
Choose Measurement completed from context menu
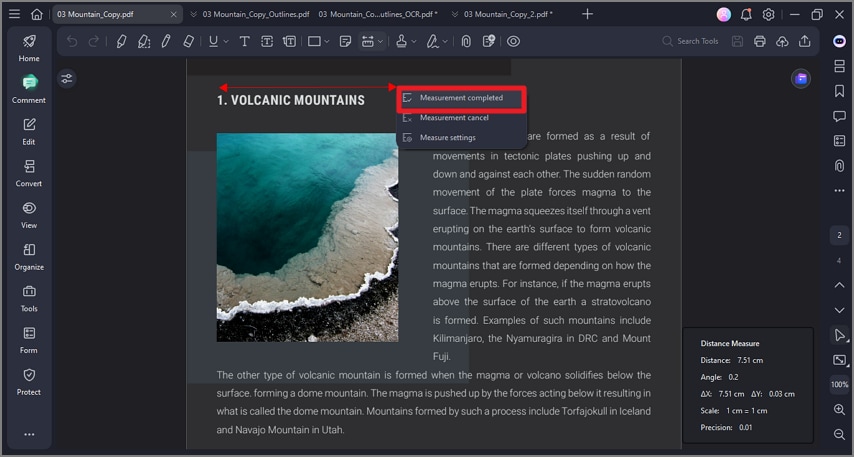pos(461,98)
